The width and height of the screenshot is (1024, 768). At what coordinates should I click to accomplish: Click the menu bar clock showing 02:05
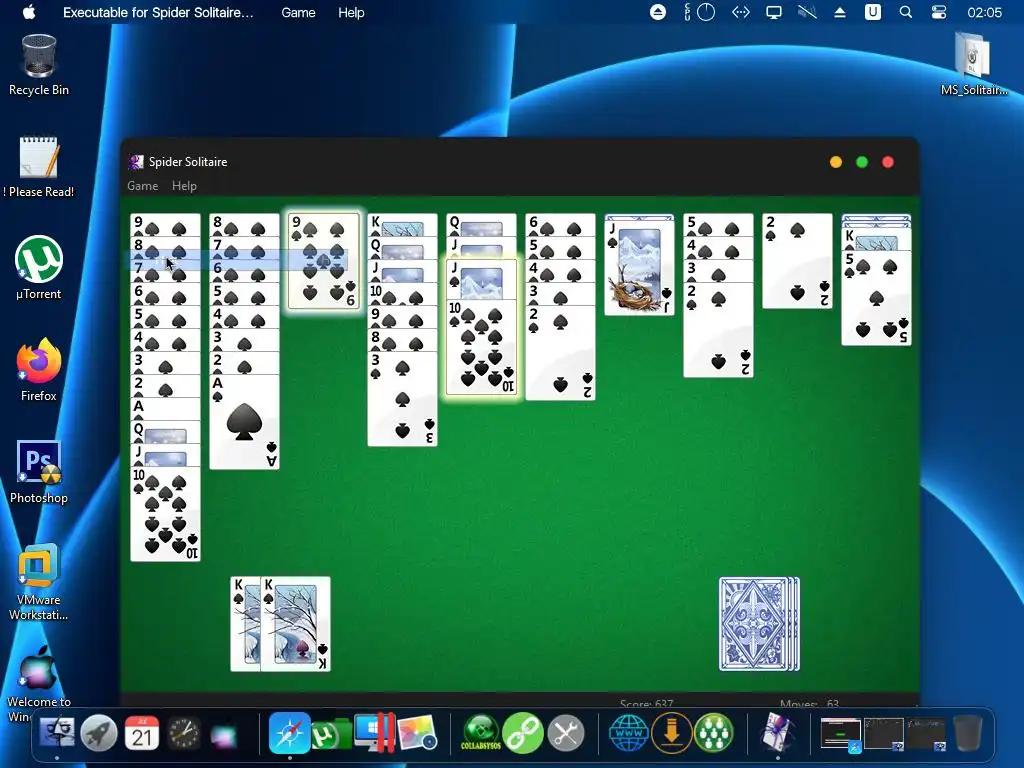(984, 12)
